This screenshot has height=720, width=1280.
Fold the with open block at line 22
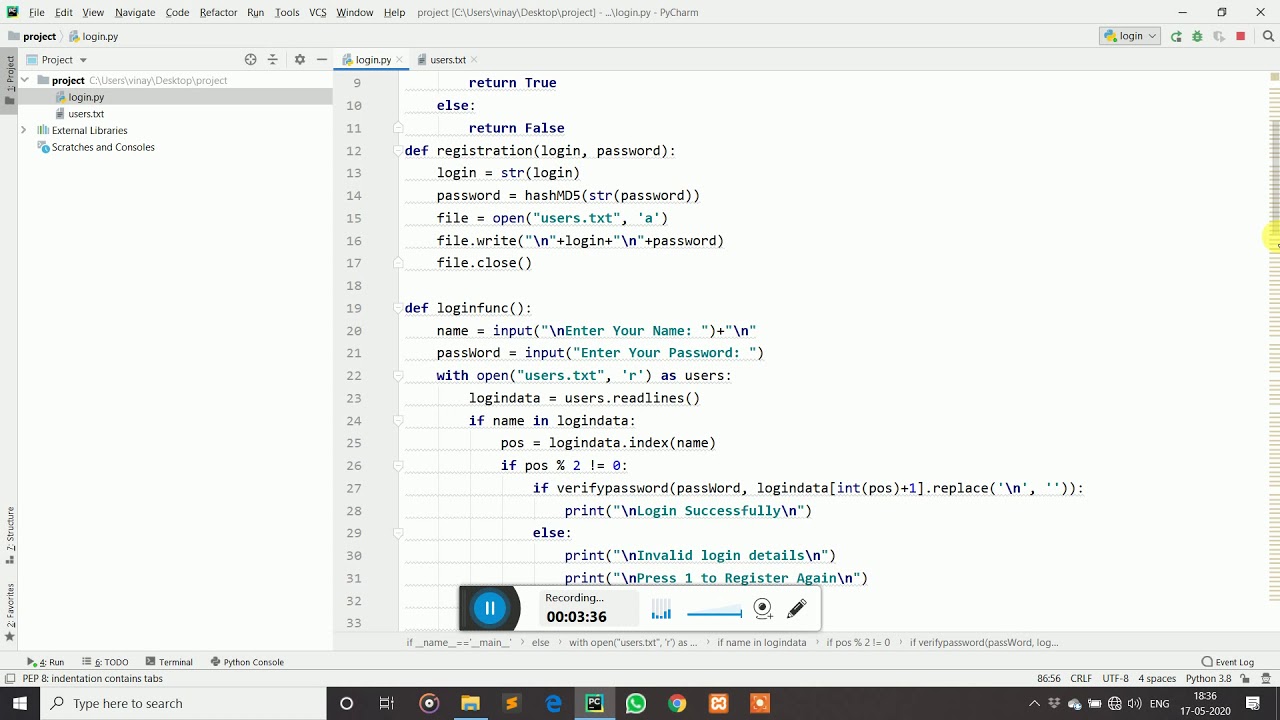tap(398, 376)
